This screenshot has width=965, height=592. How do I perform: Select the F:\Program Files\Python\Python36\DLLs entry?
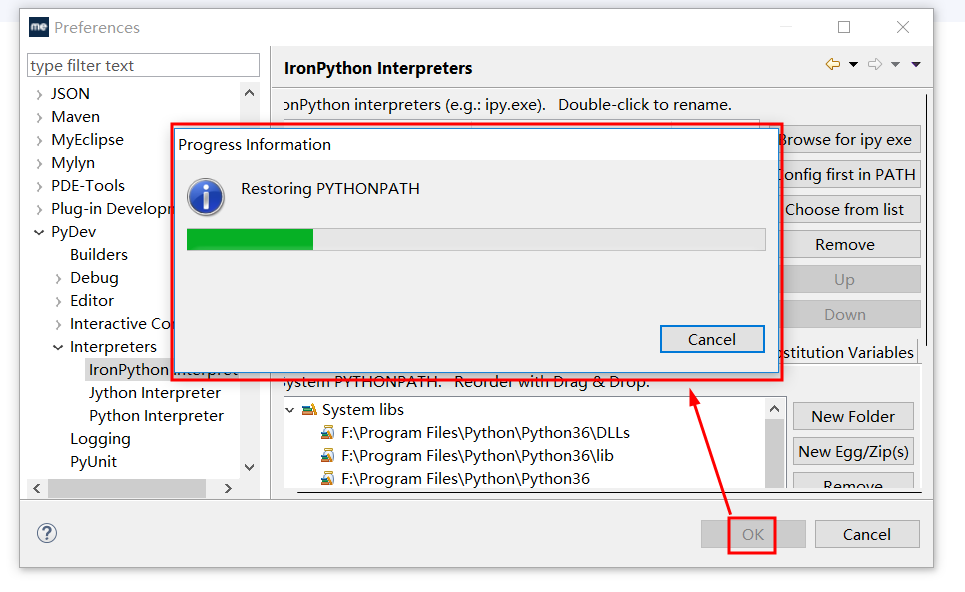pos(485,433)
